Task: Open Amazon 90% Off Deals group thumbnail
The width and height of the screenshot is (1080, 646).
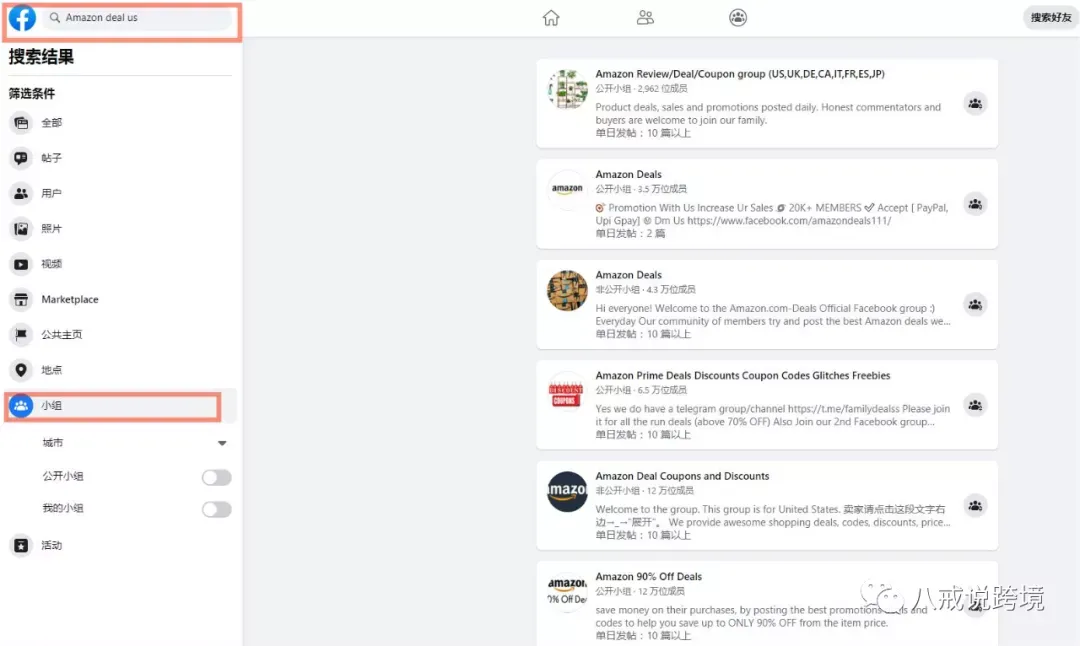Action: (x=567, y=592)
